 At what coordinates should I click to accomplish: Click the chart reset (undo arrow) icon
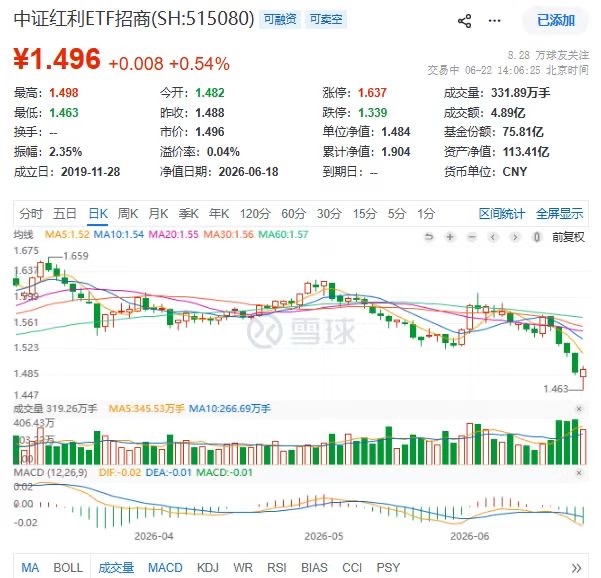[429, 237]
